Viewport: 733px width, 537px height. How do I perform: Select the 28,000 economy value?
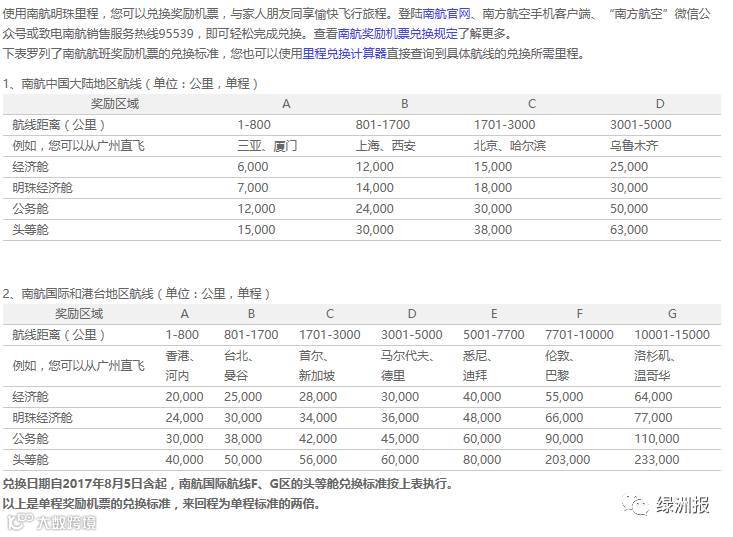pos(318,397)
